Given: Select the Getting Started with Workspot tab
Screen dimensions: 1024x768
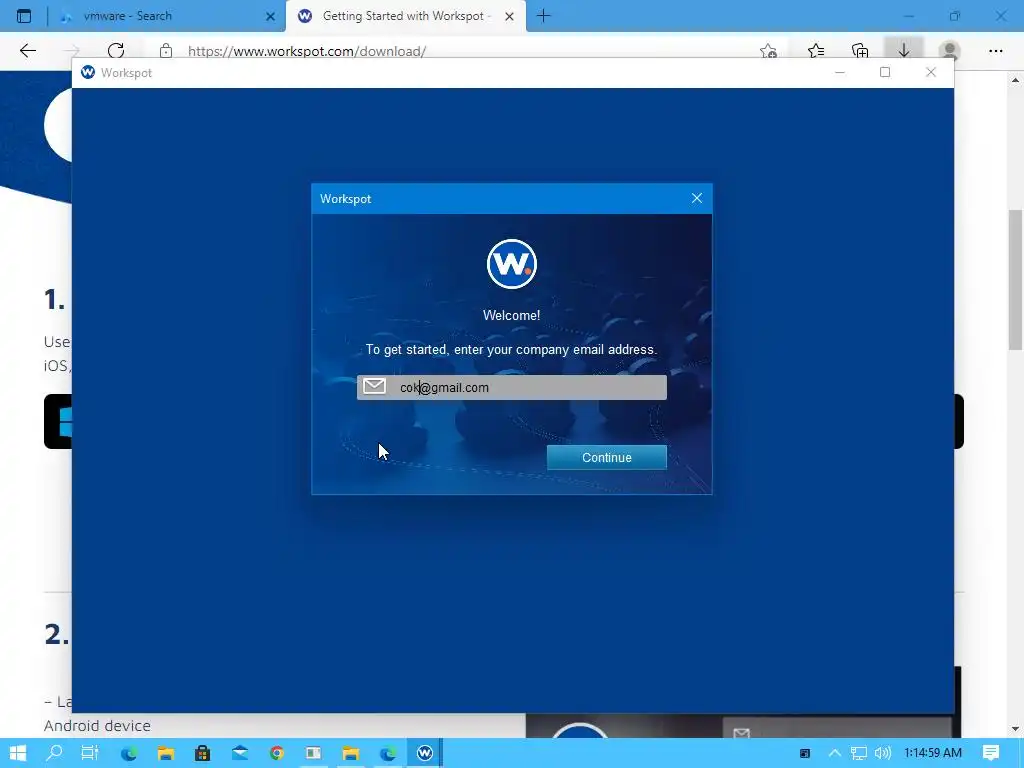Looking at the screenshot, I should [x=405, y=16].
